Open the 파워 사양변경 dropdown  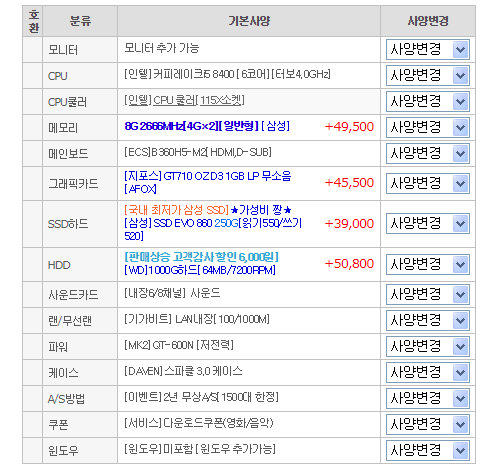click(428, 346)
